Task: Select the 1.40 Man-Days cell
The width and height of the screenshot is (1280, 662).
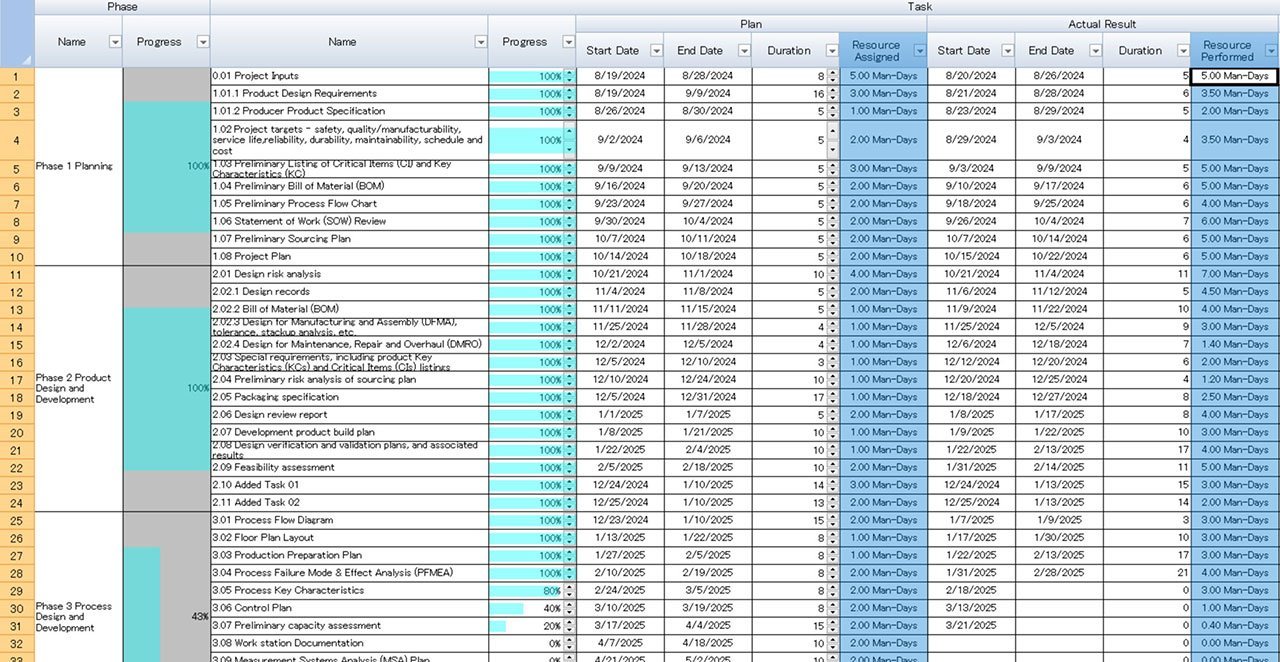Action: click(x=1234, y=344)
